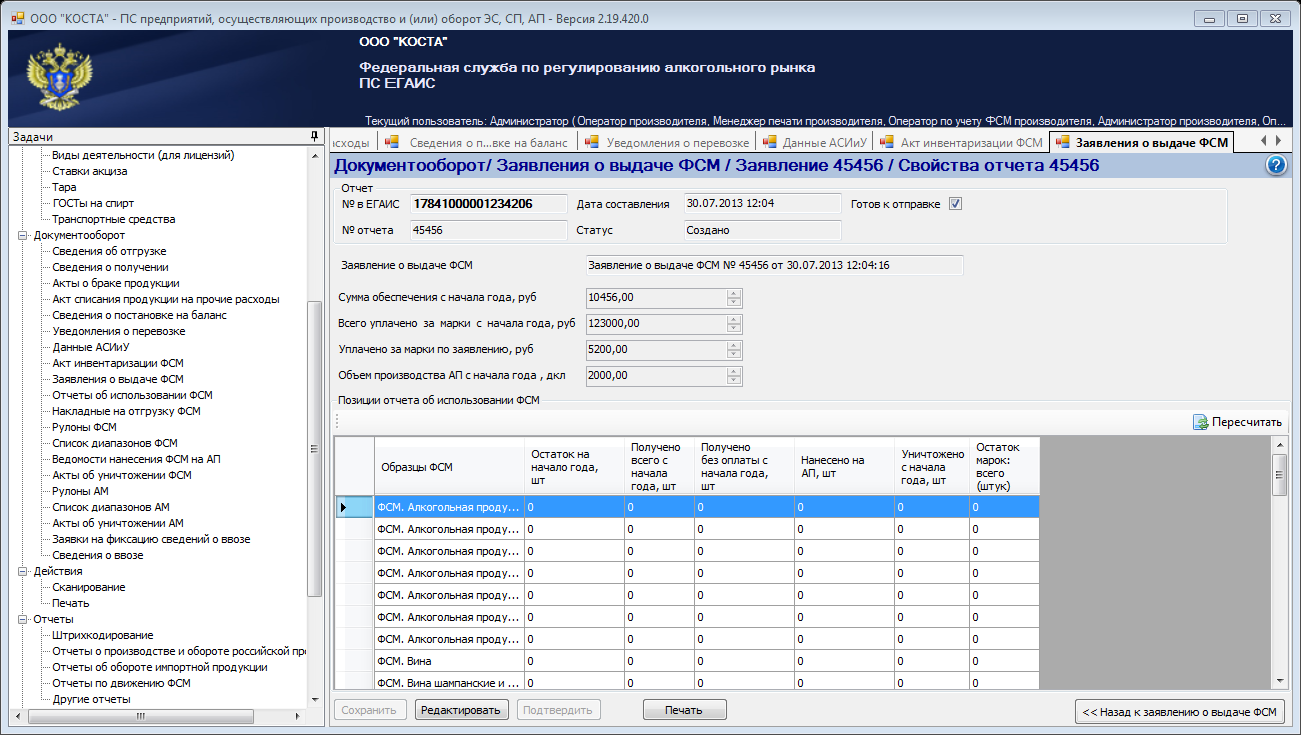The image size is (1301, 735).
Task: Open Сведения о получении in the tree
Action: tap(110, 267)
